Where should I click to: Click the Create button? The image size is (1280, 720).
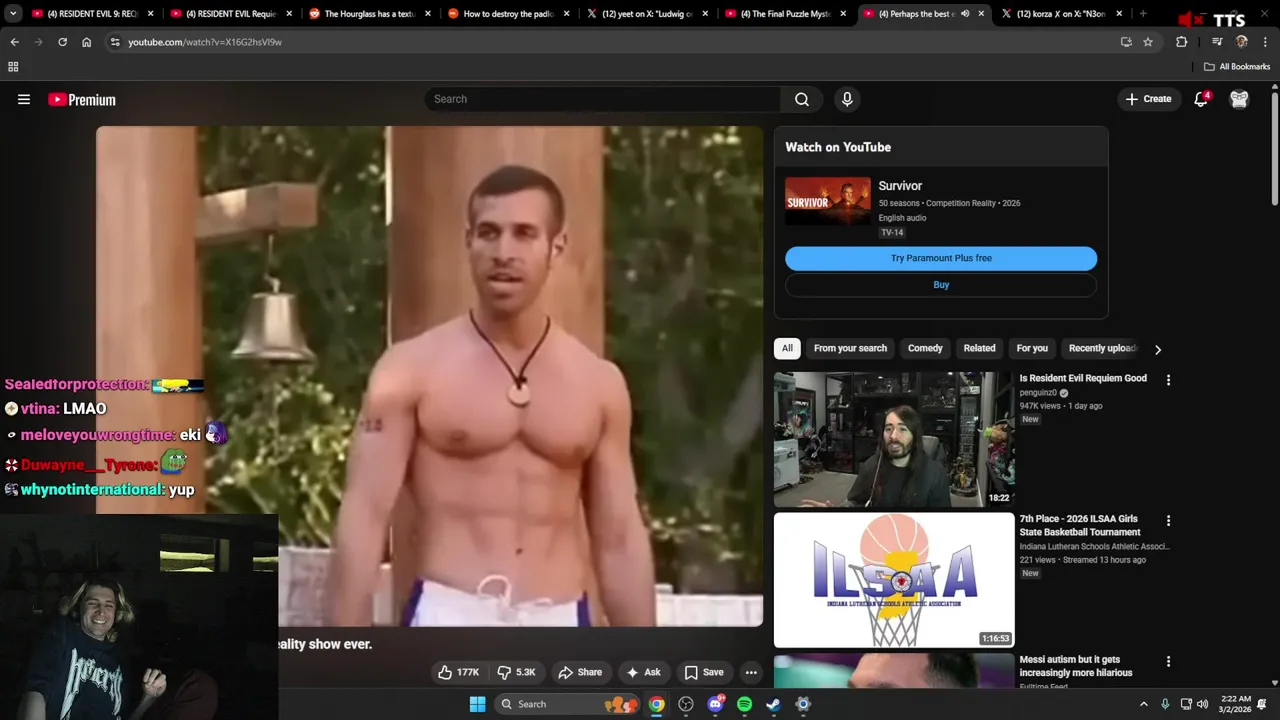coord(1148,99)
